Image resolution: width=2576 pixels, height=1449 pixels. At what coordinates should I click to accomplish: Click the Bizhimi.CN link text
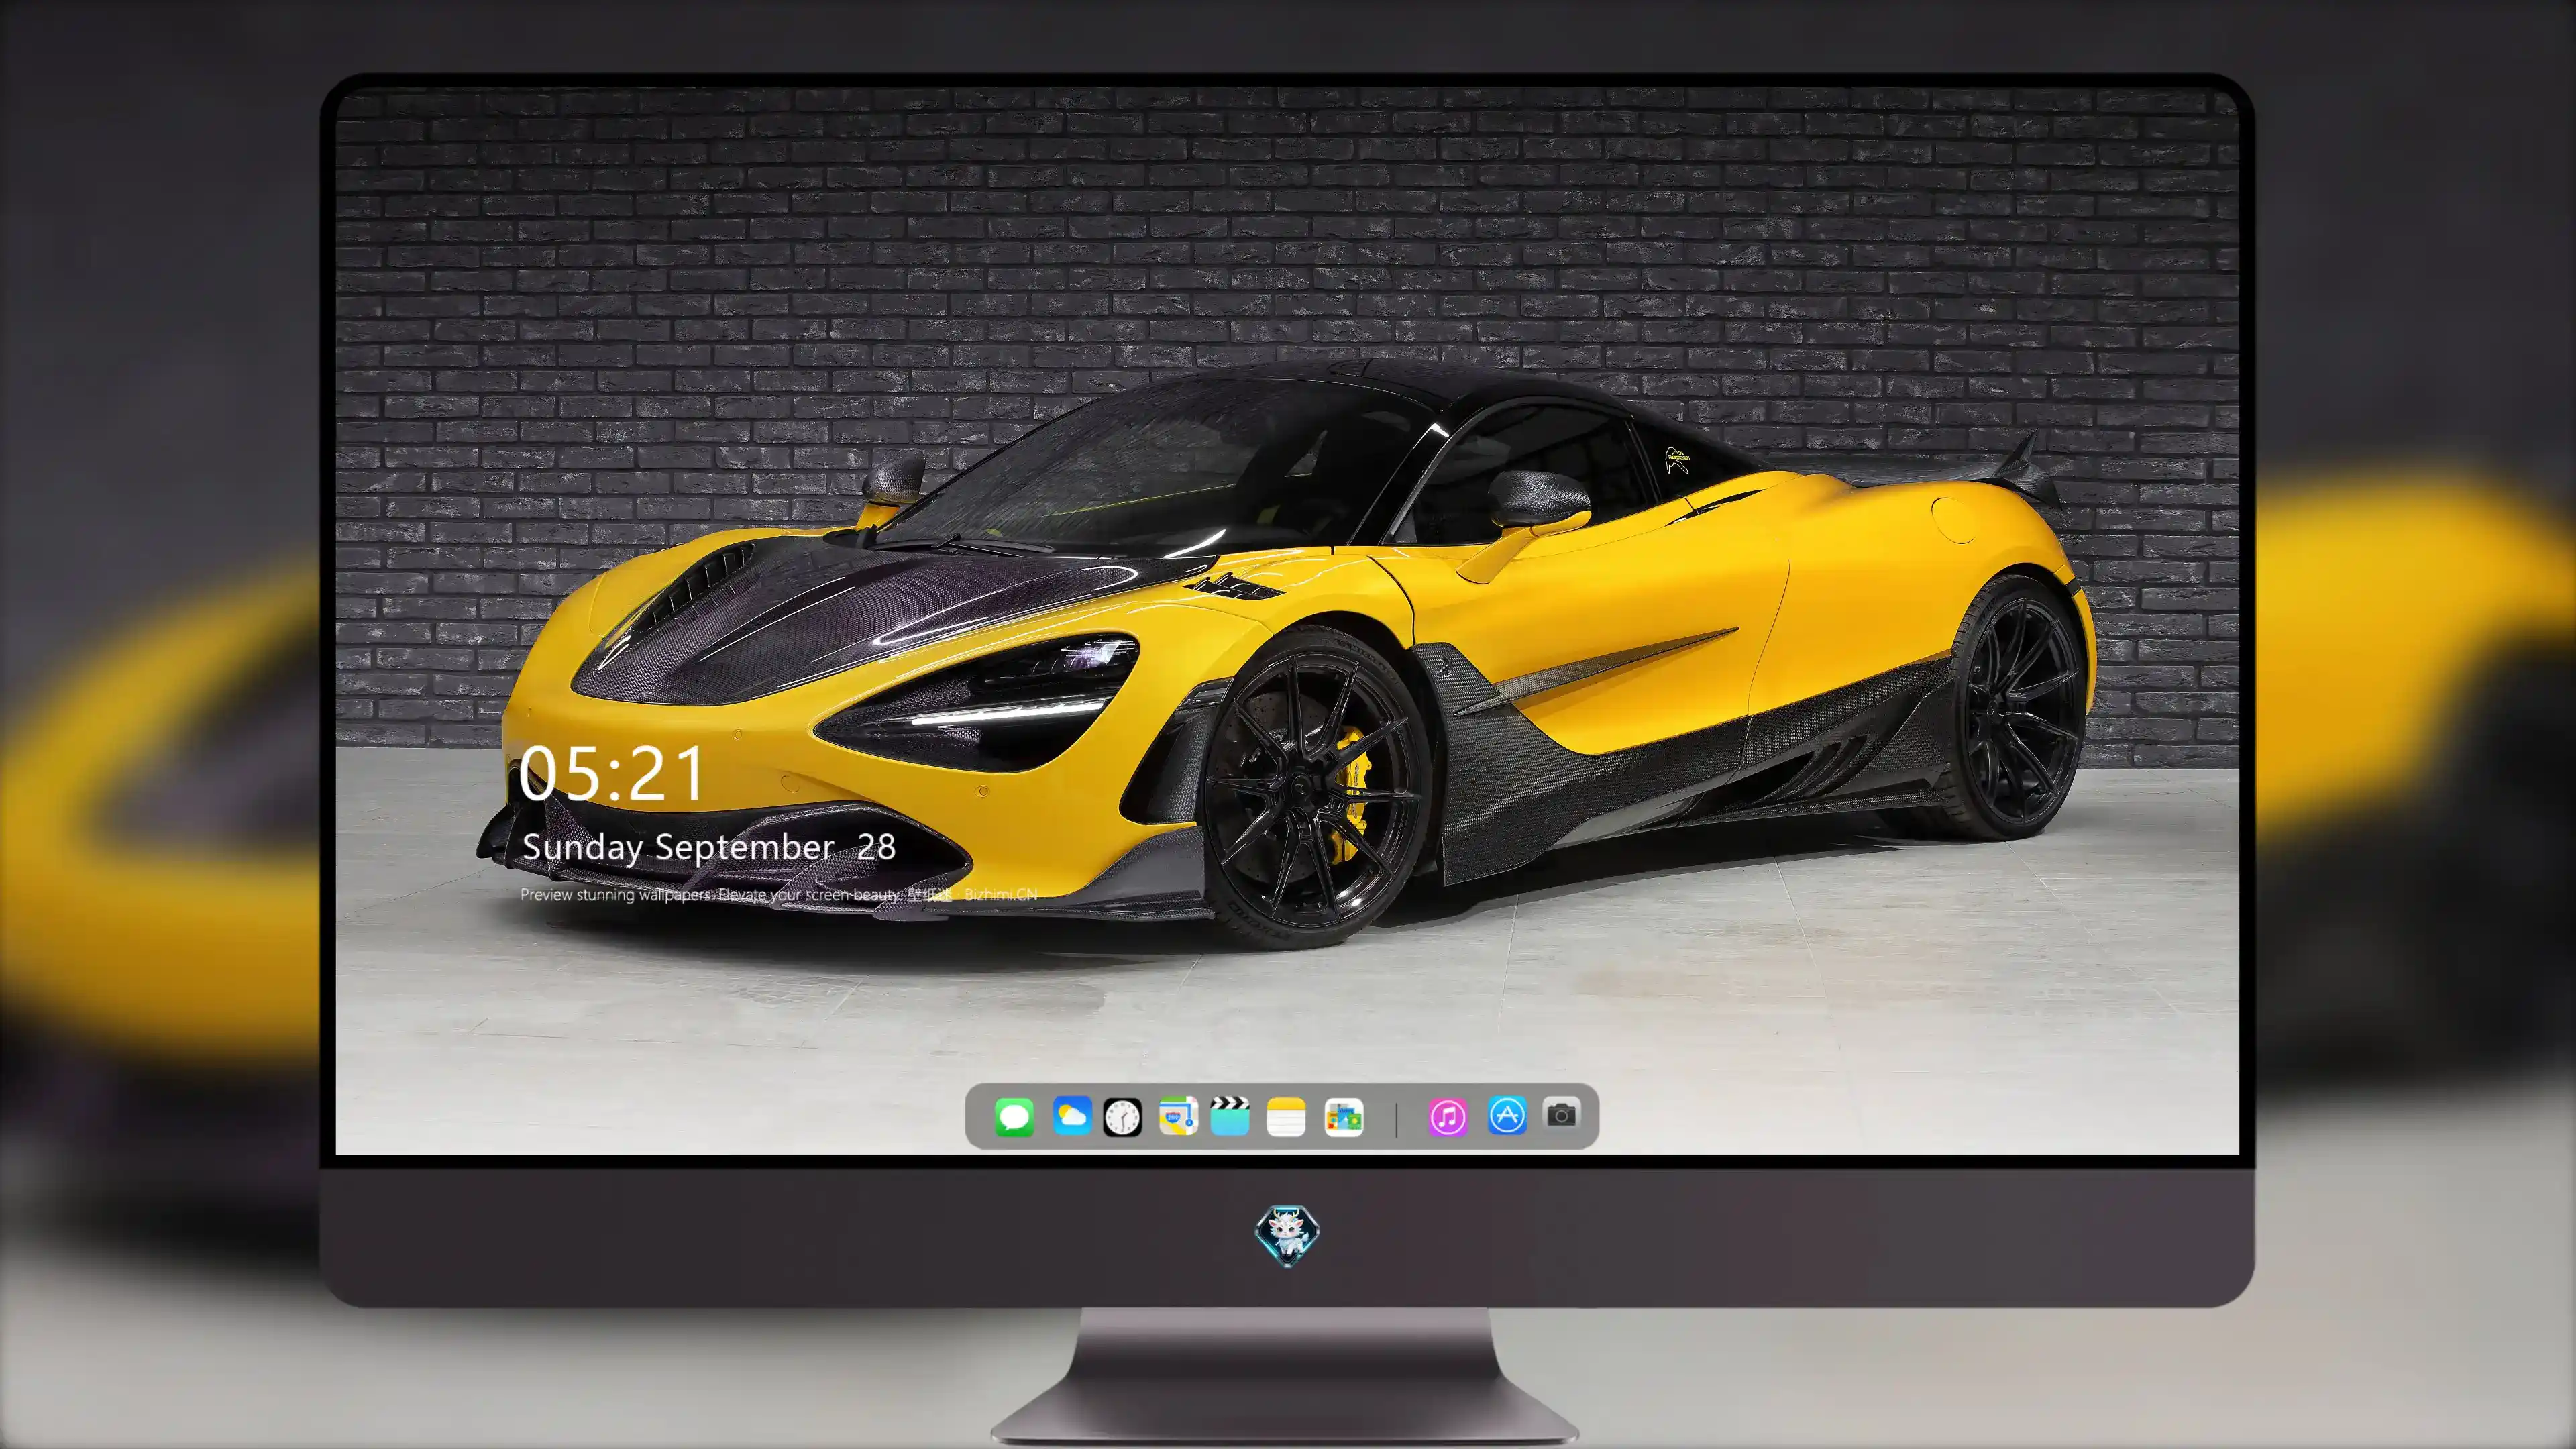tap(1000, 894)
